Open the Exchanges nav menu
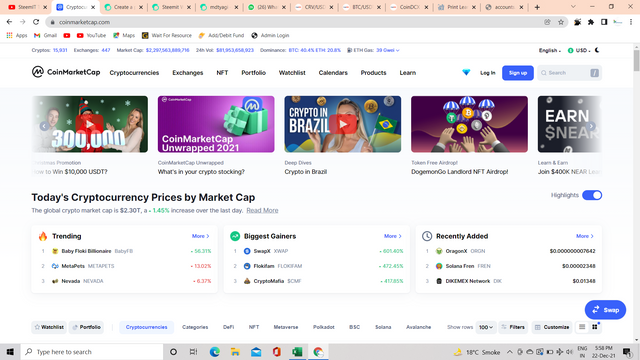Viewport: 640px width, 360px height. [188, 73]
